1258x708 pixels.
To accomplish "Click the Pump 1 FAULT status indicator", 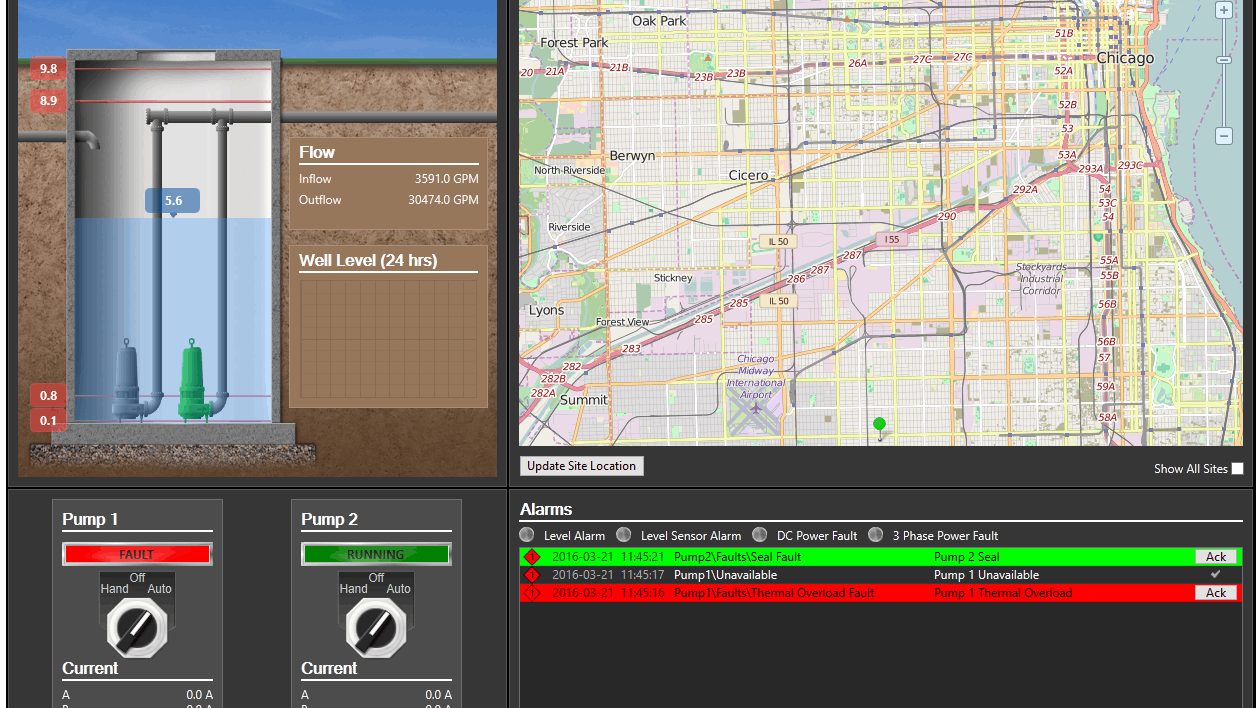I will tap(137, 553).
